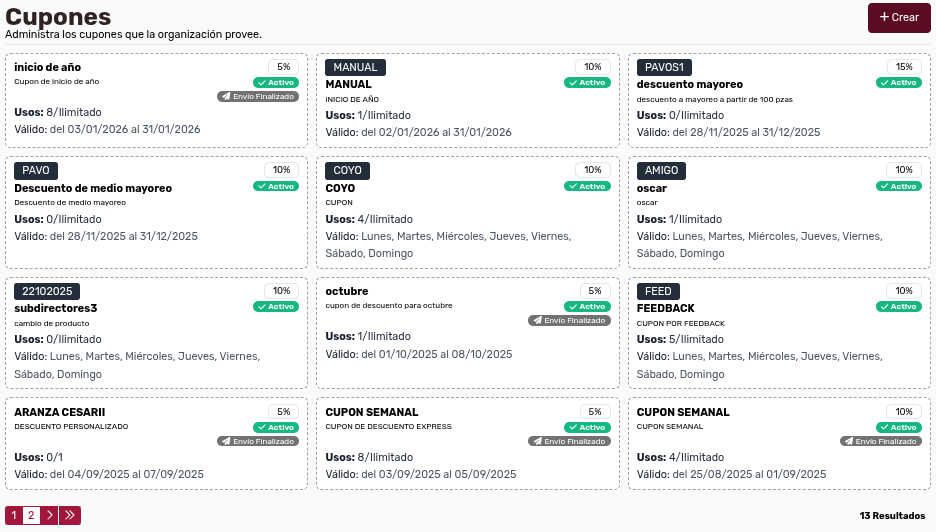Click the AMIGO coupon code tag
This screenshot has height=532, width=936.
point(661,171)
